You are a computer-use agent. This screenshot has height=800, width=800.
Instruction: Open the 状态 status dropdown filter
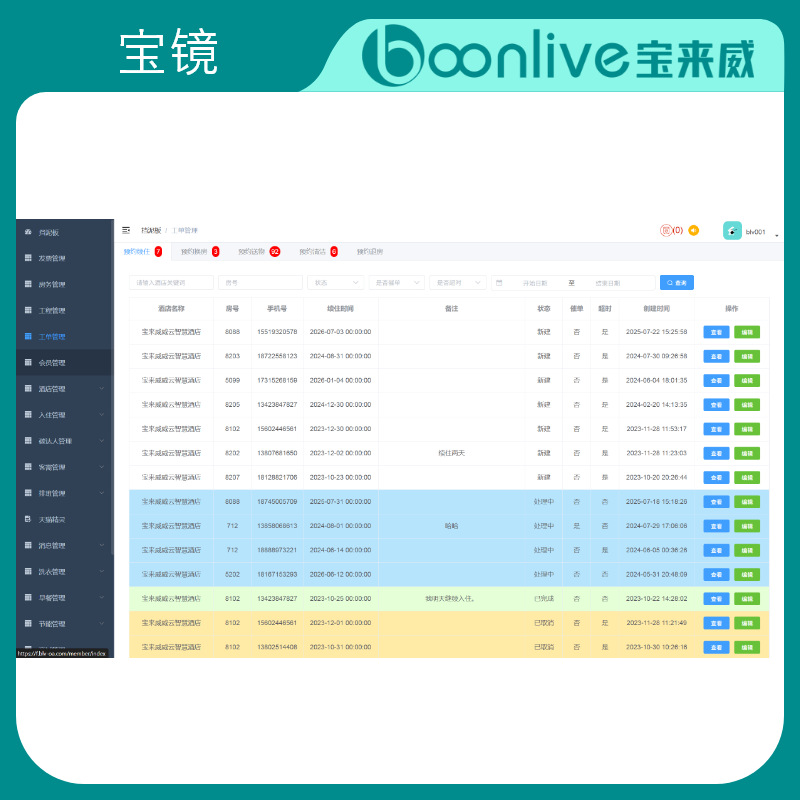(x=335, y=283)
